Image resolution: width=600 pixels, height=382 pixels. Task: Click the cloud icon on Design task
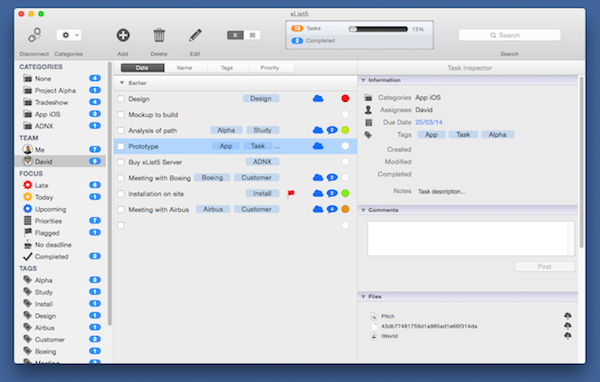(x=318, y=99)
